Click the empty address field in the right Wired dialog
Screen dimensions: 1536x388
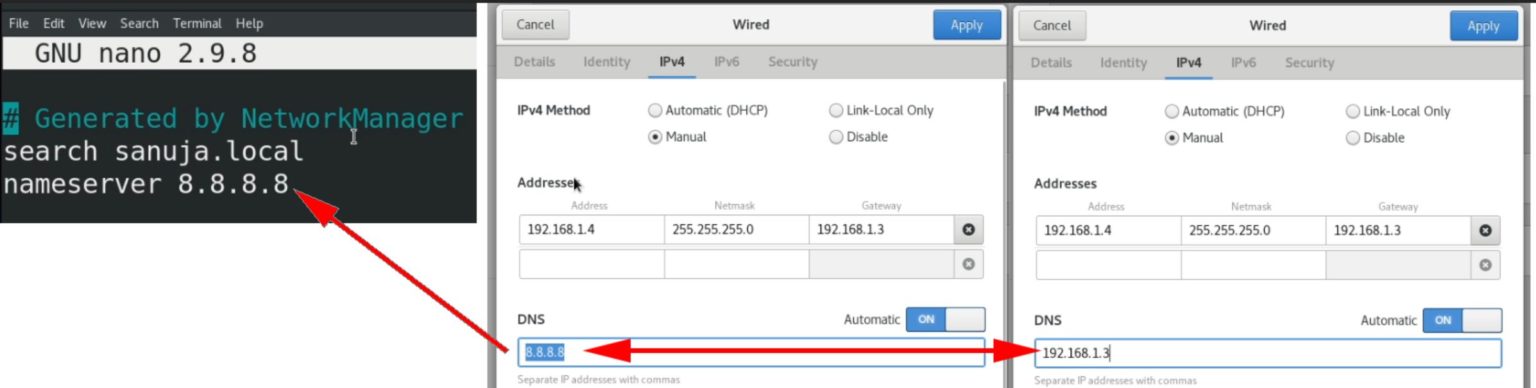(1108, 264)
